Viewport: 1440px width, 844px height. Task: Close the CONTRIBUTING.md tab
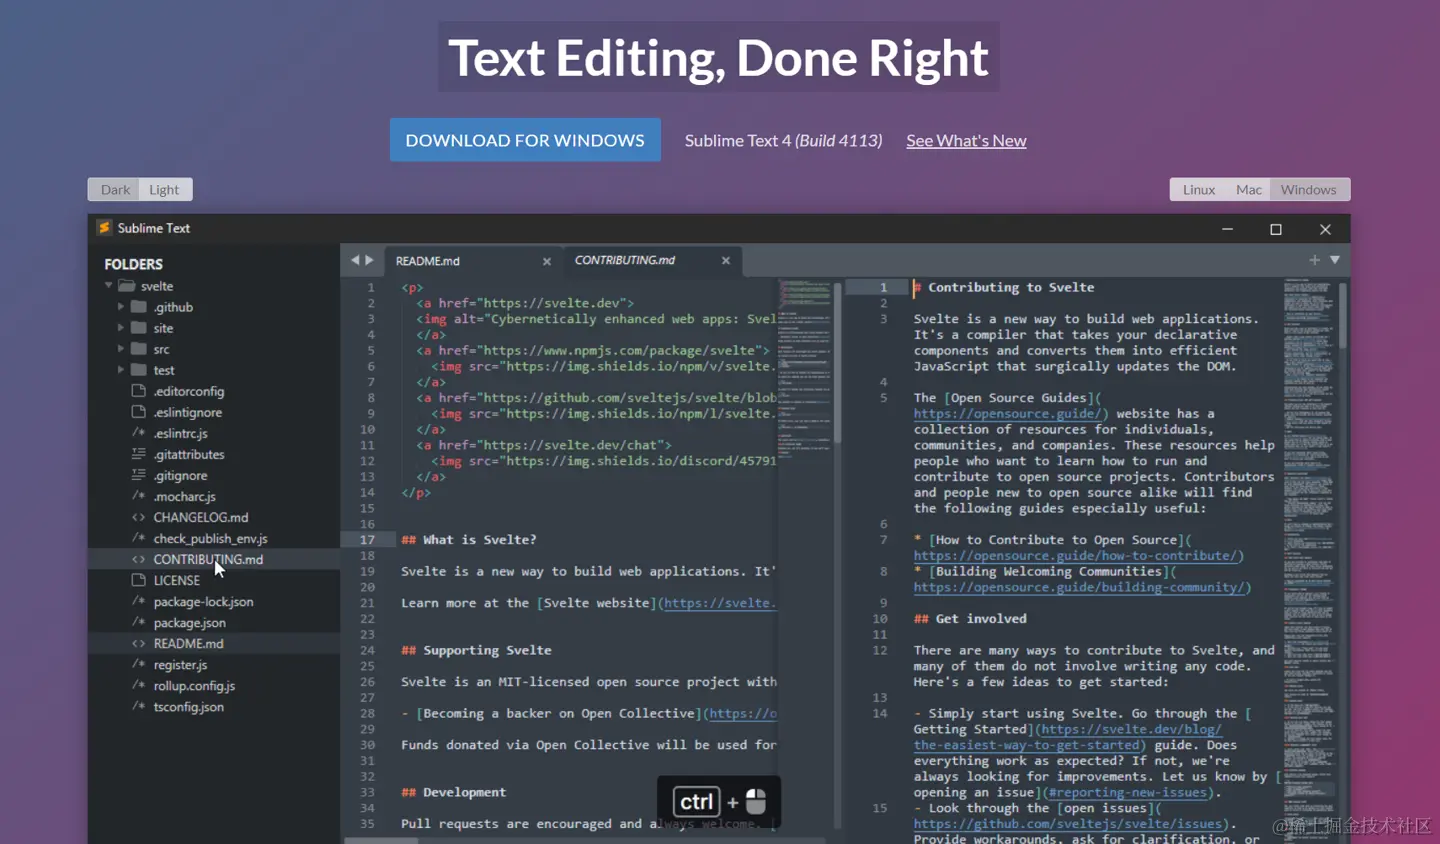coord(726,260)
